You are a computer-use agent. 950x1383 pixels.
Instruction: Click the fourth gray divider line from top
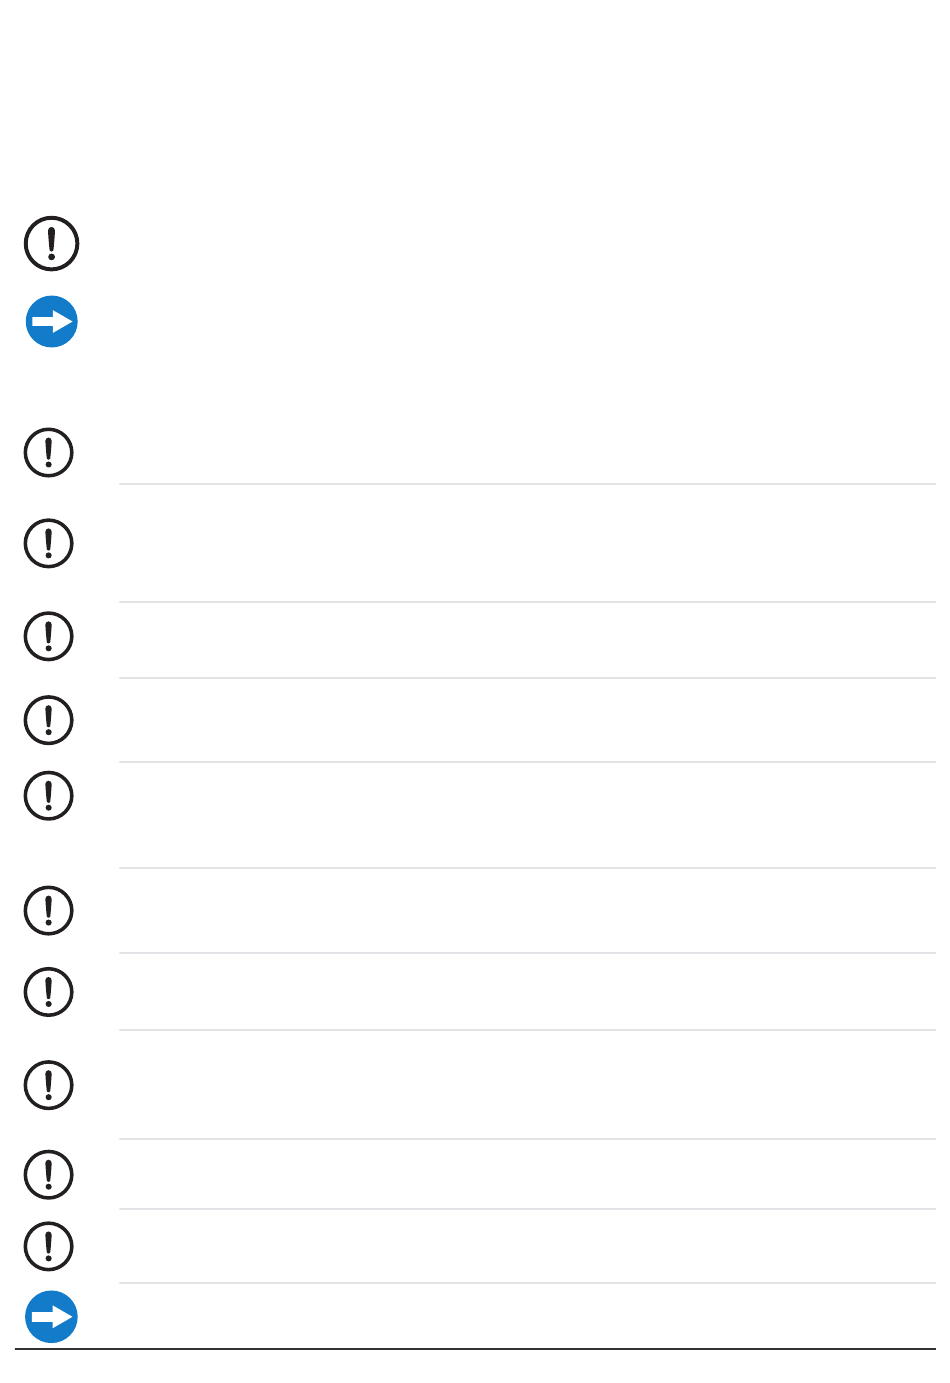click(527, 762)
